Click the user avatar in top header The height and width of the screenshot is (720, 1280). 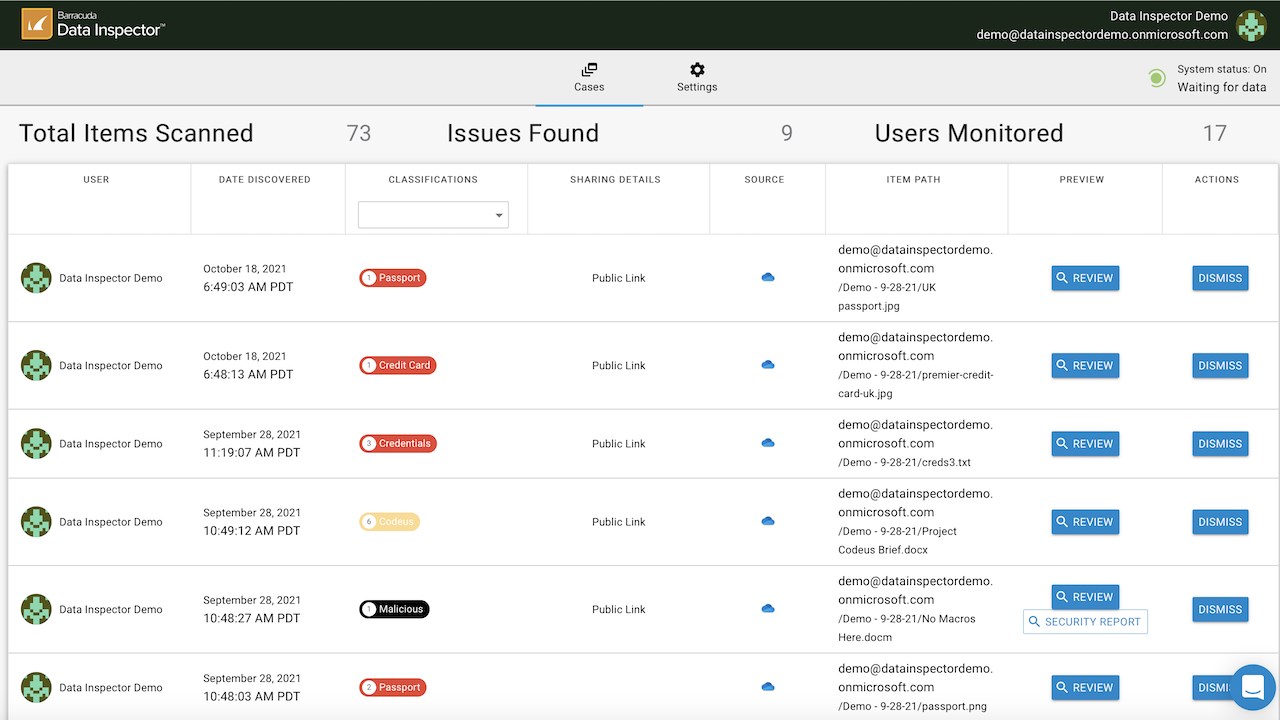click(1251, 25)
